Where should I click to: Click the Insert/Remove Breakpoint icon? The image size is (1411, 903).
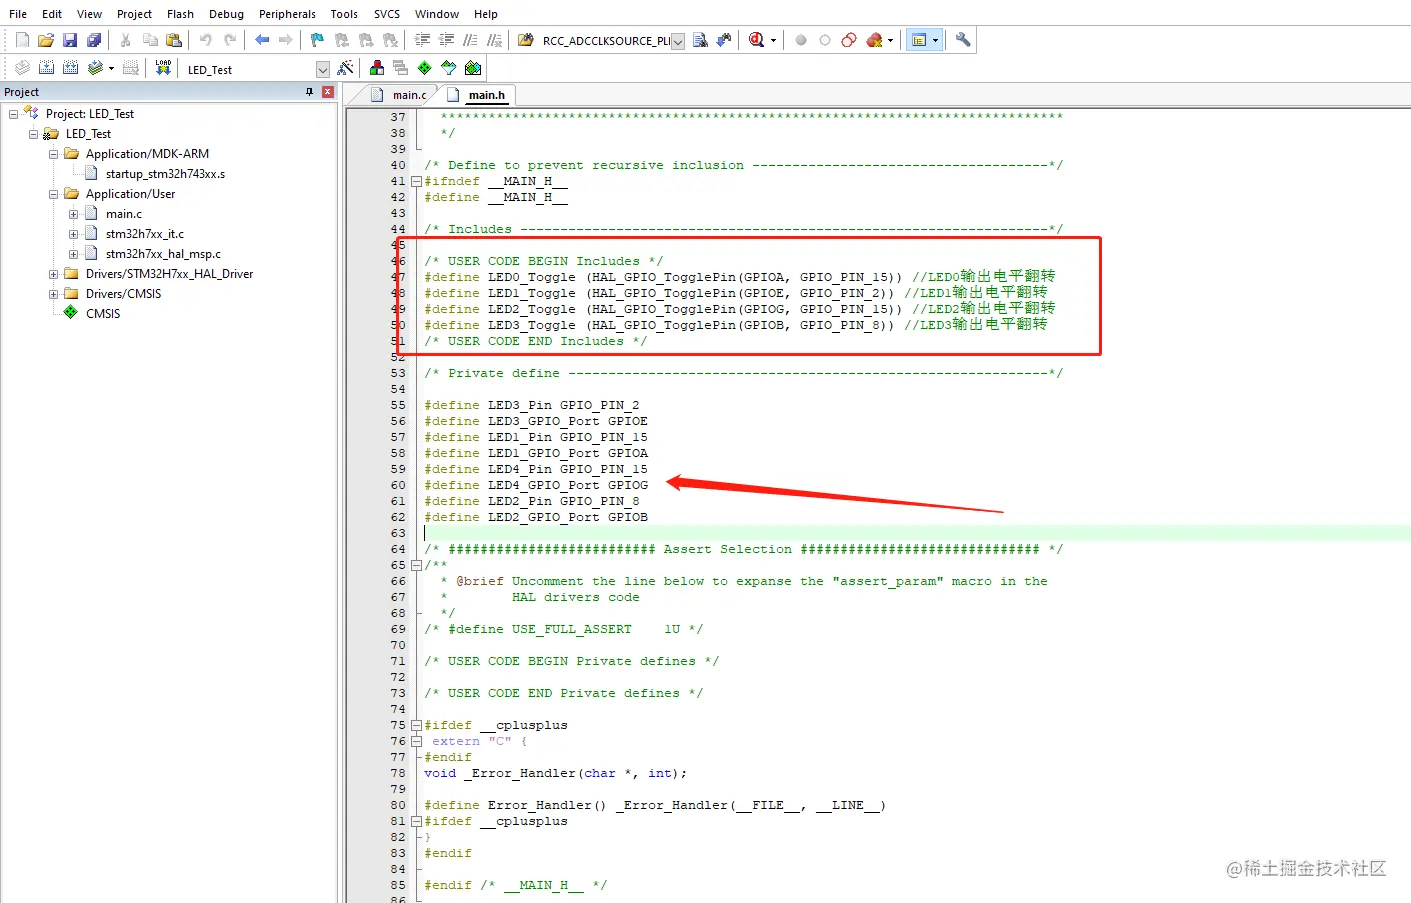(x=801, y=40)
